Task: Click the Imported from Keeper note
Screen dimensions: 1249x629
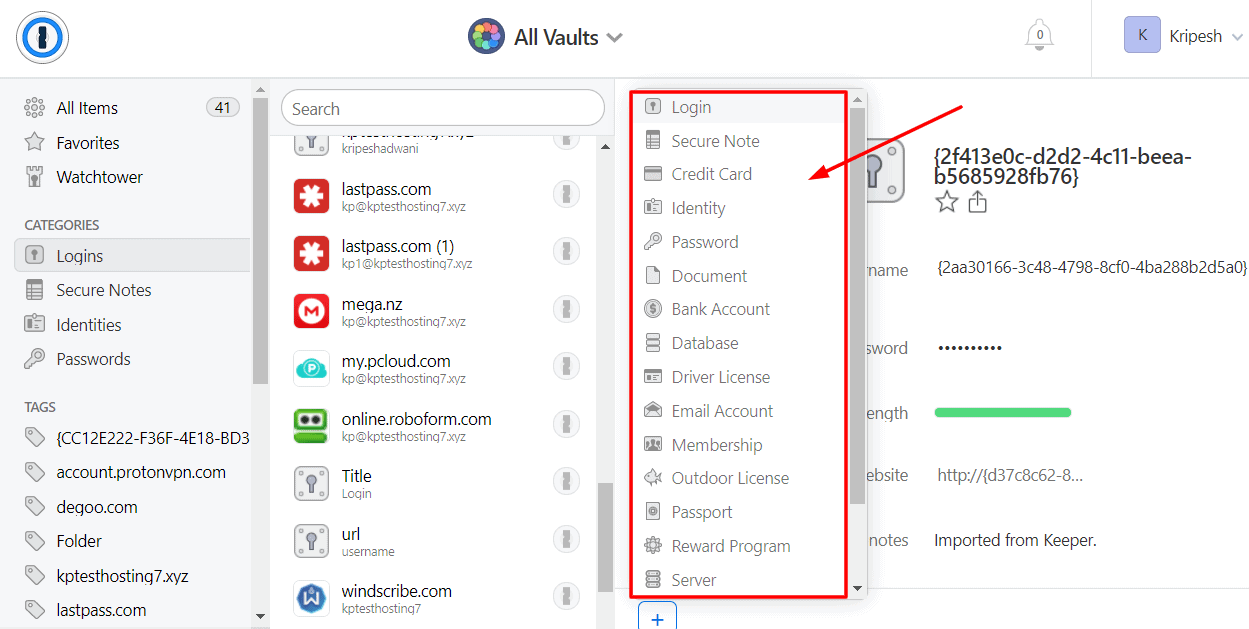Action: point(1015,540)
